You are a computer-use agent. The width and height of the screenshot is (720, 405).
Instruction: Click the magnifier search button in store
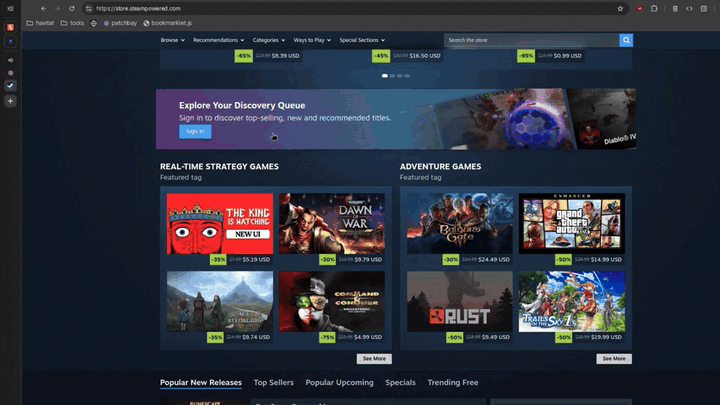pyautogui.click(x=626, y=40)
